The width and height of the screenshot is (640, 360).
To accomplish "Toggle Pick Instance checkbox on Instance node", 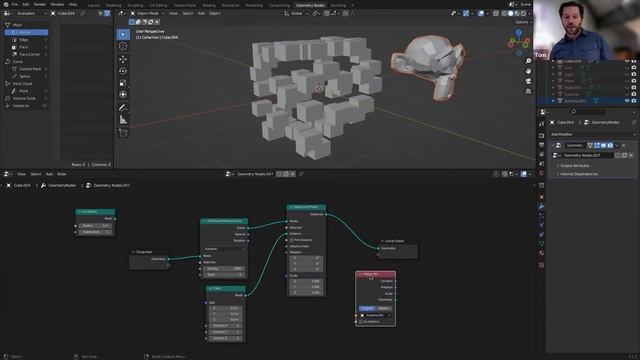I will [291, 240].
